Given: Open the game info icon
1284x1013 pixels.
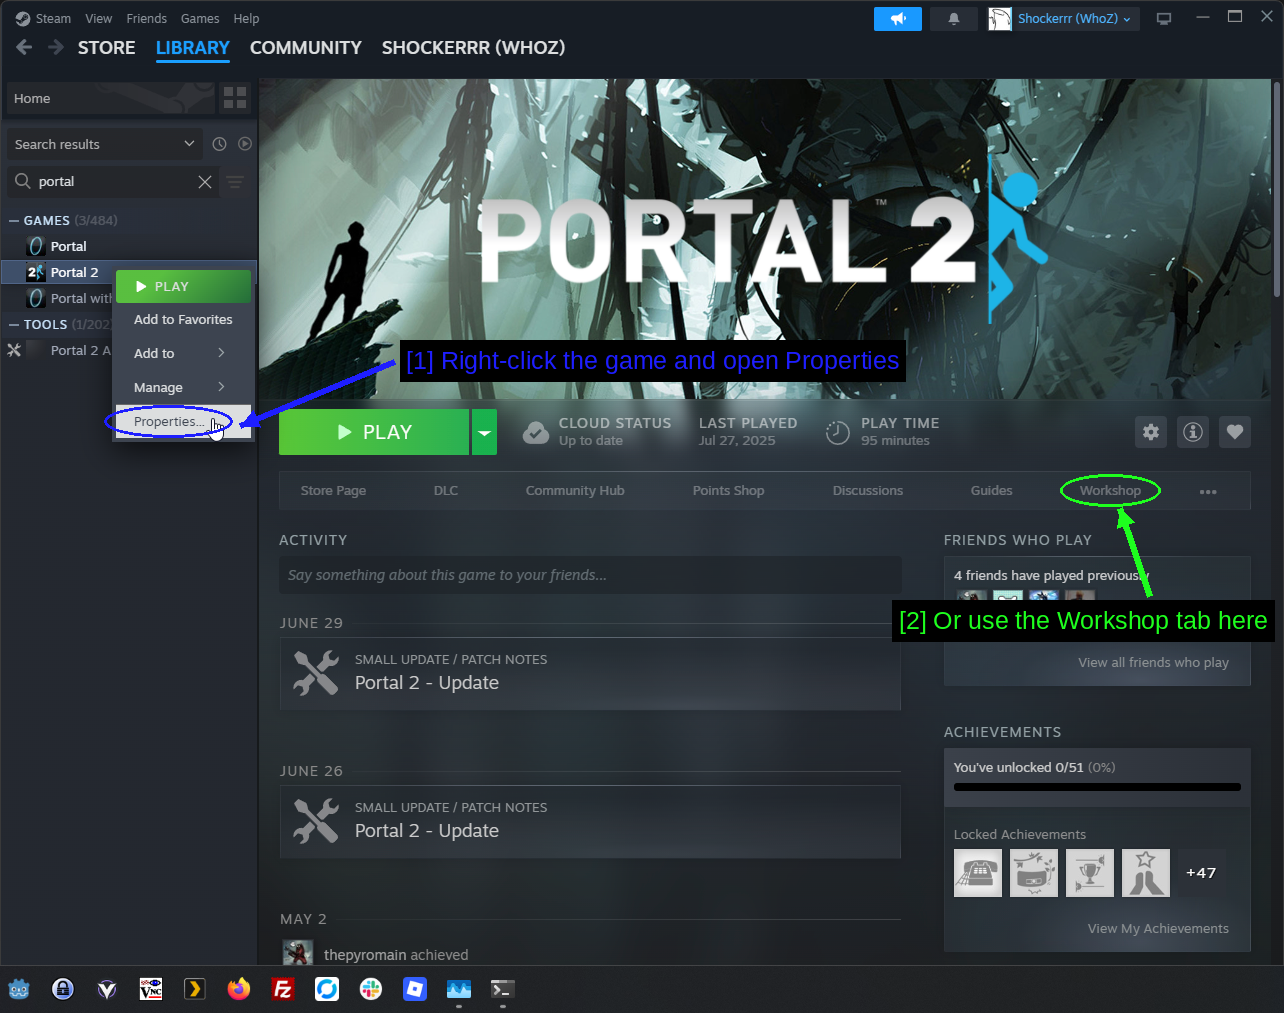Looking at the screenshot, I should point(1193,432).
